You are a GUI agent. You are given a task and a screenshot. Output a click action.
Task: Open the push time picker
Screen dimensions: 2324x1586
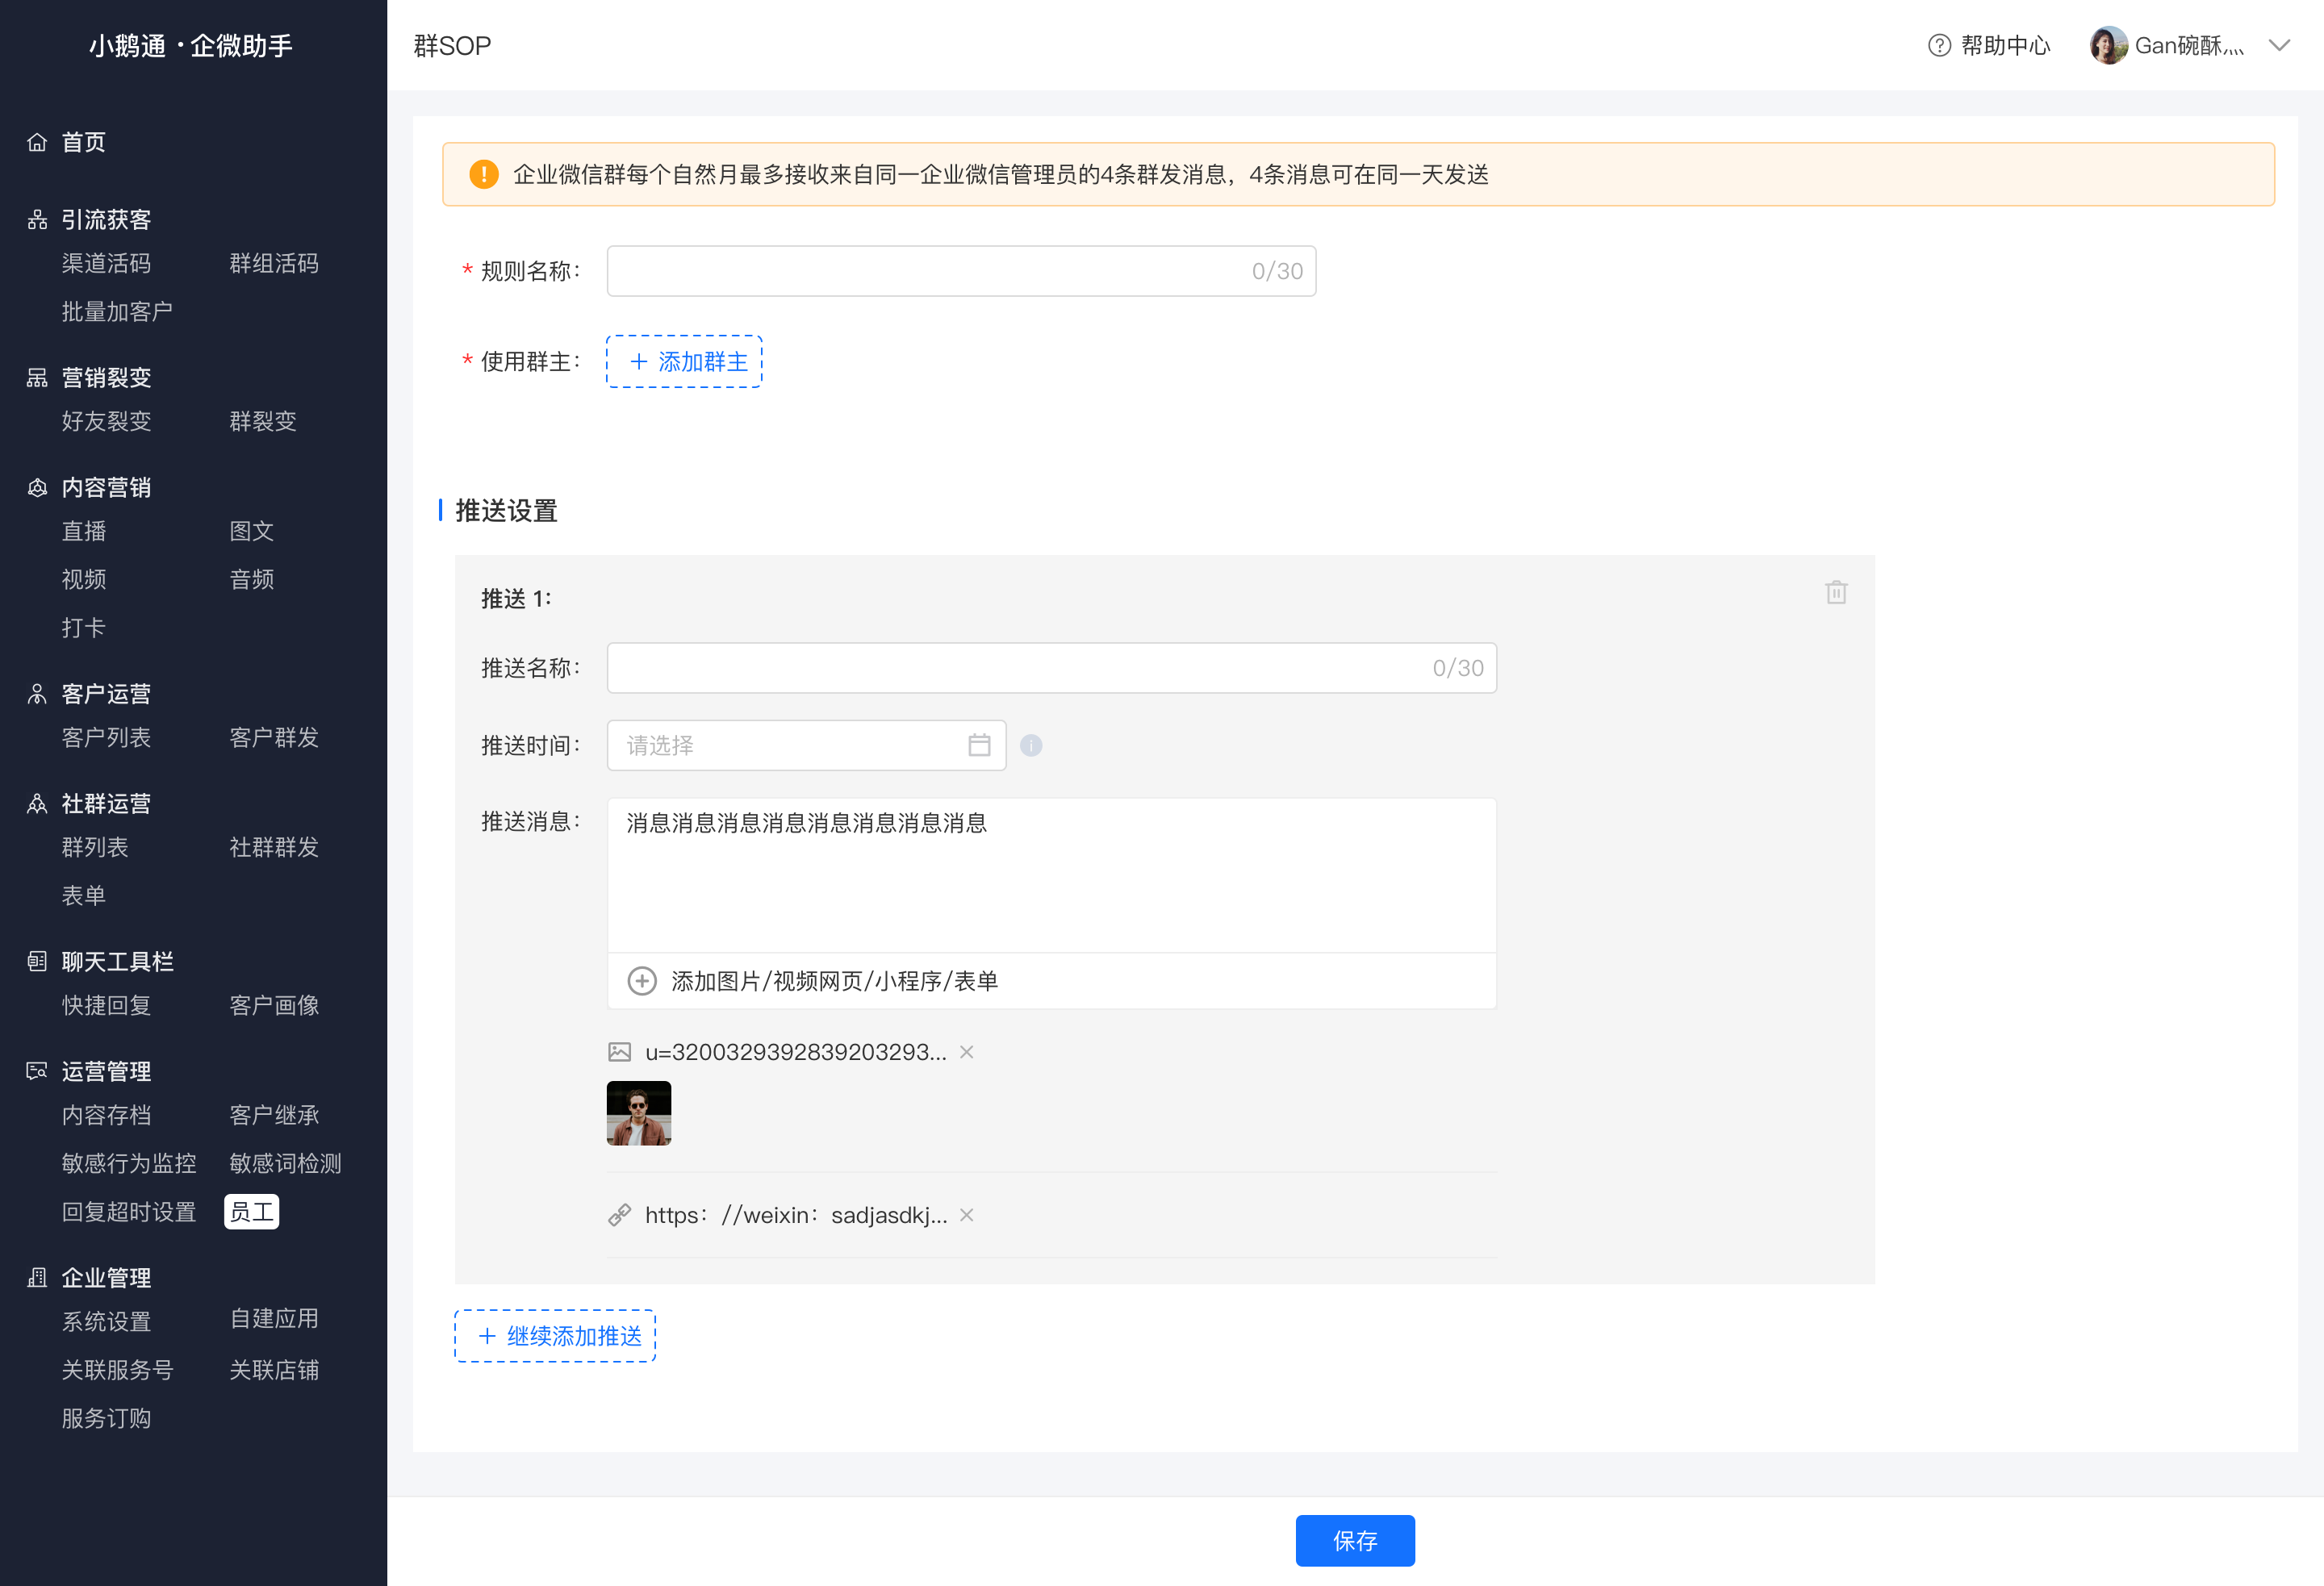click(x=806, y=745)
